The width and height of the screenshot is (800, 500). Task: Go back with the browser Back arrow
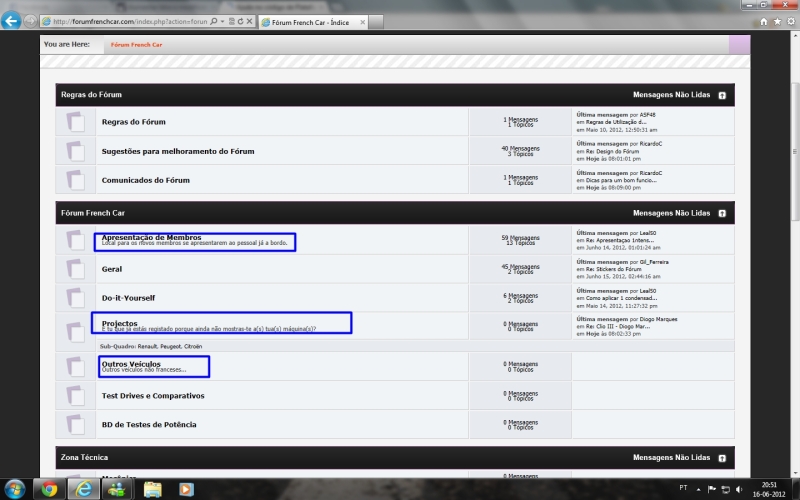click(x=11, y=21)
